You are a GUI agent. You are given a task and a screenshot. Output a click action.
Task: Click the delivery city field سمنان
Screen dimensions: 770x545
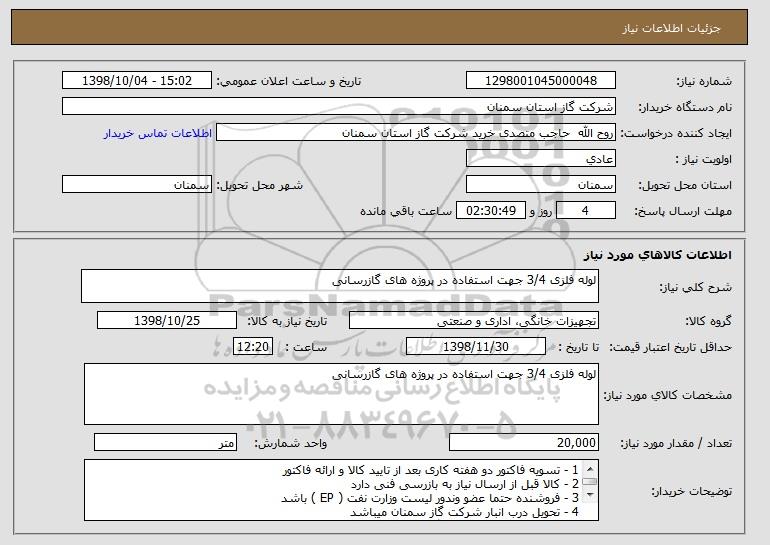[x=137, y=185]
